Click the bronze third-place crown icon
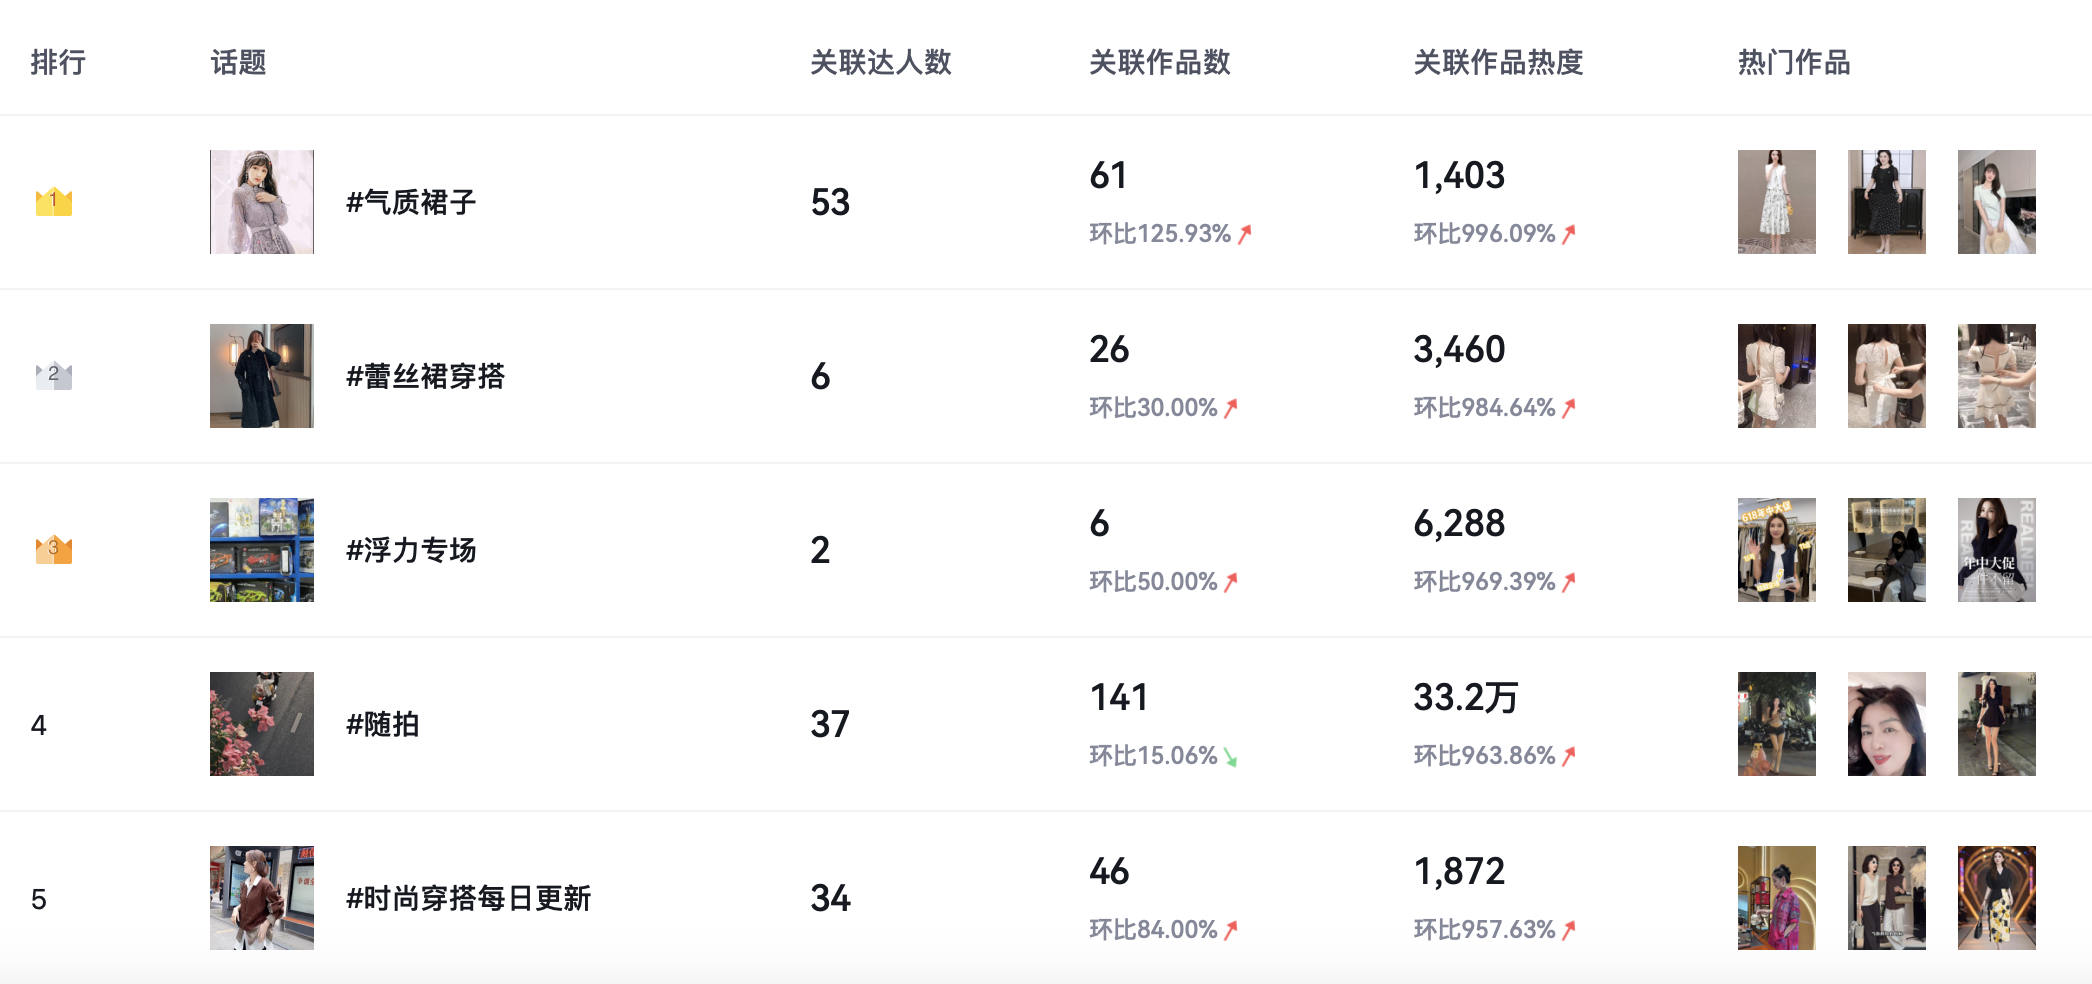 (53, 550)
